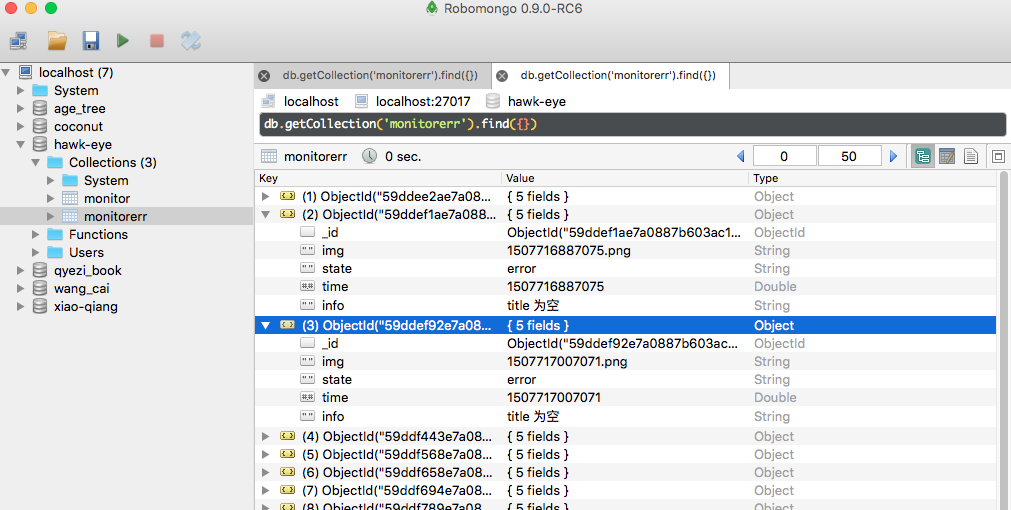Open file with the folder toolbar icon
Image resolution: width=1011 pixels, height=510 pixels.
click(57, 41)
